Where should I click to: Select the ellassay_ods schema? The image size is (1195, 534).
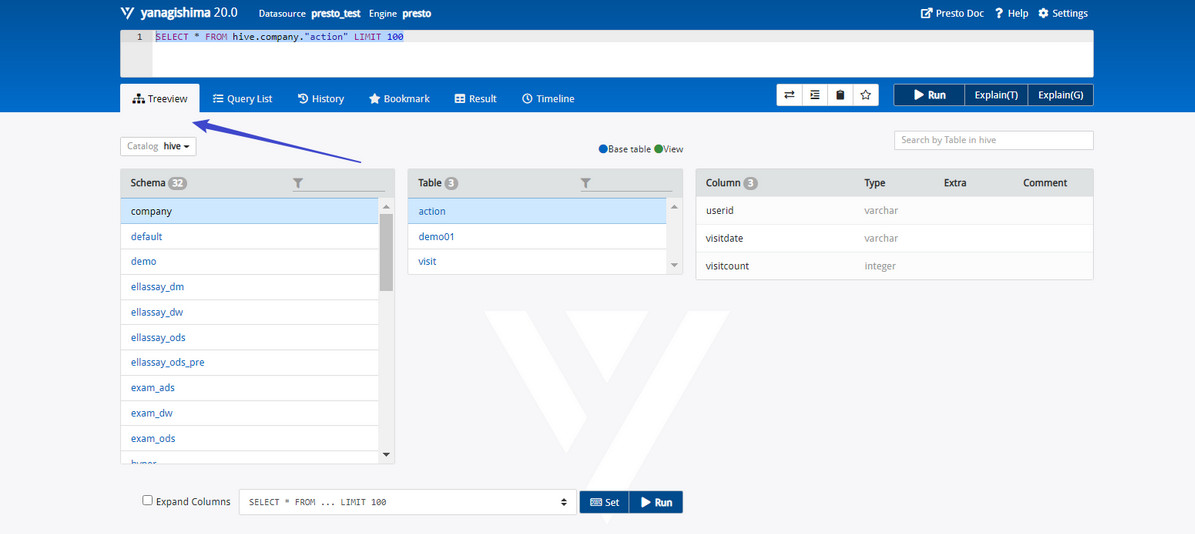pyautogui.click(x=249, y=337)
